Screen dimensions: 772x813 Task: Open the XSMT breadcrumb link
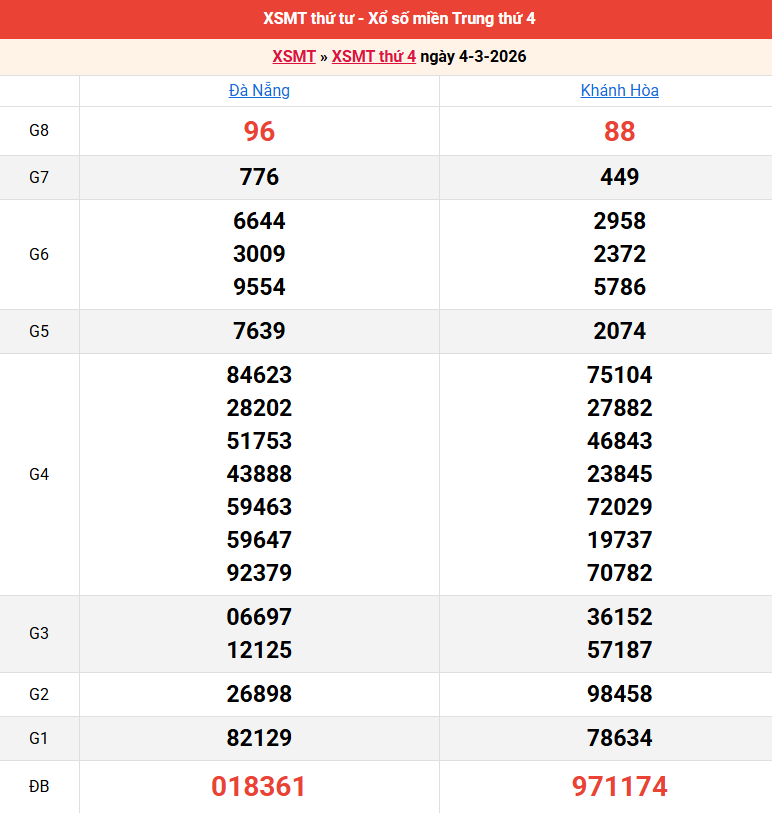click(293, 56)
